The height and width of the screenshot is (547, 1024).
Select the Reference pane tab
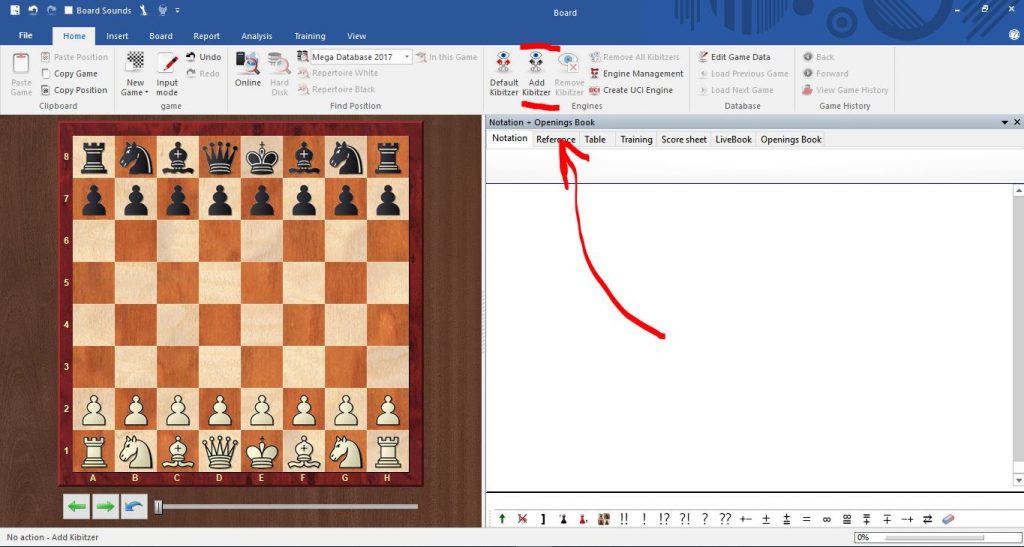point(556,139)
